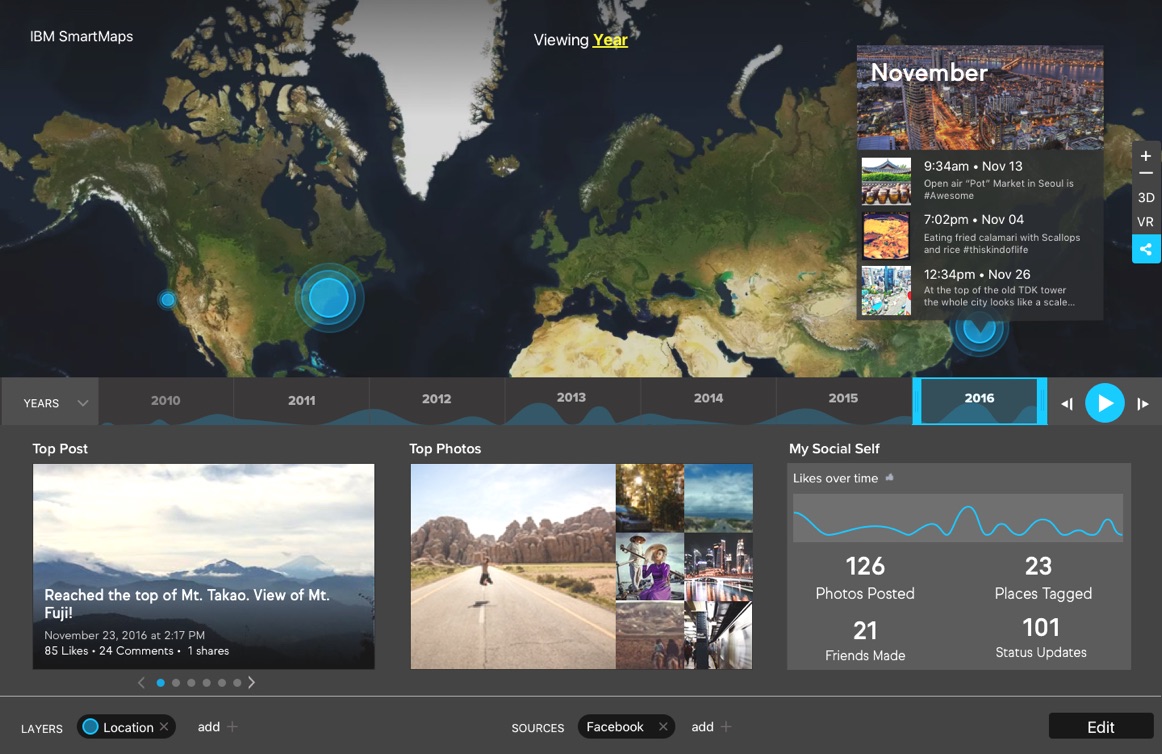
Task: Select 2010 on the timeline
Action: pos(165,400)
